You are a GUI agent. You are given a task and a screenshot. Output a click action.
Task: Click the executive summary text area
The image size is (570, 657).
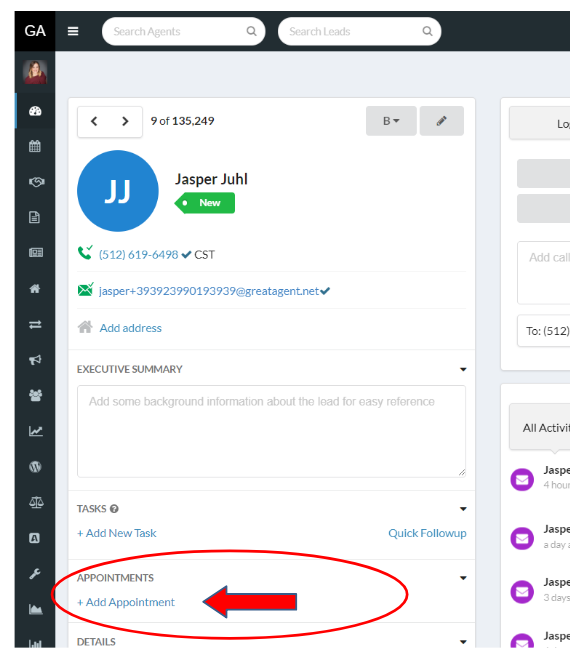click(x=272, y=431)
